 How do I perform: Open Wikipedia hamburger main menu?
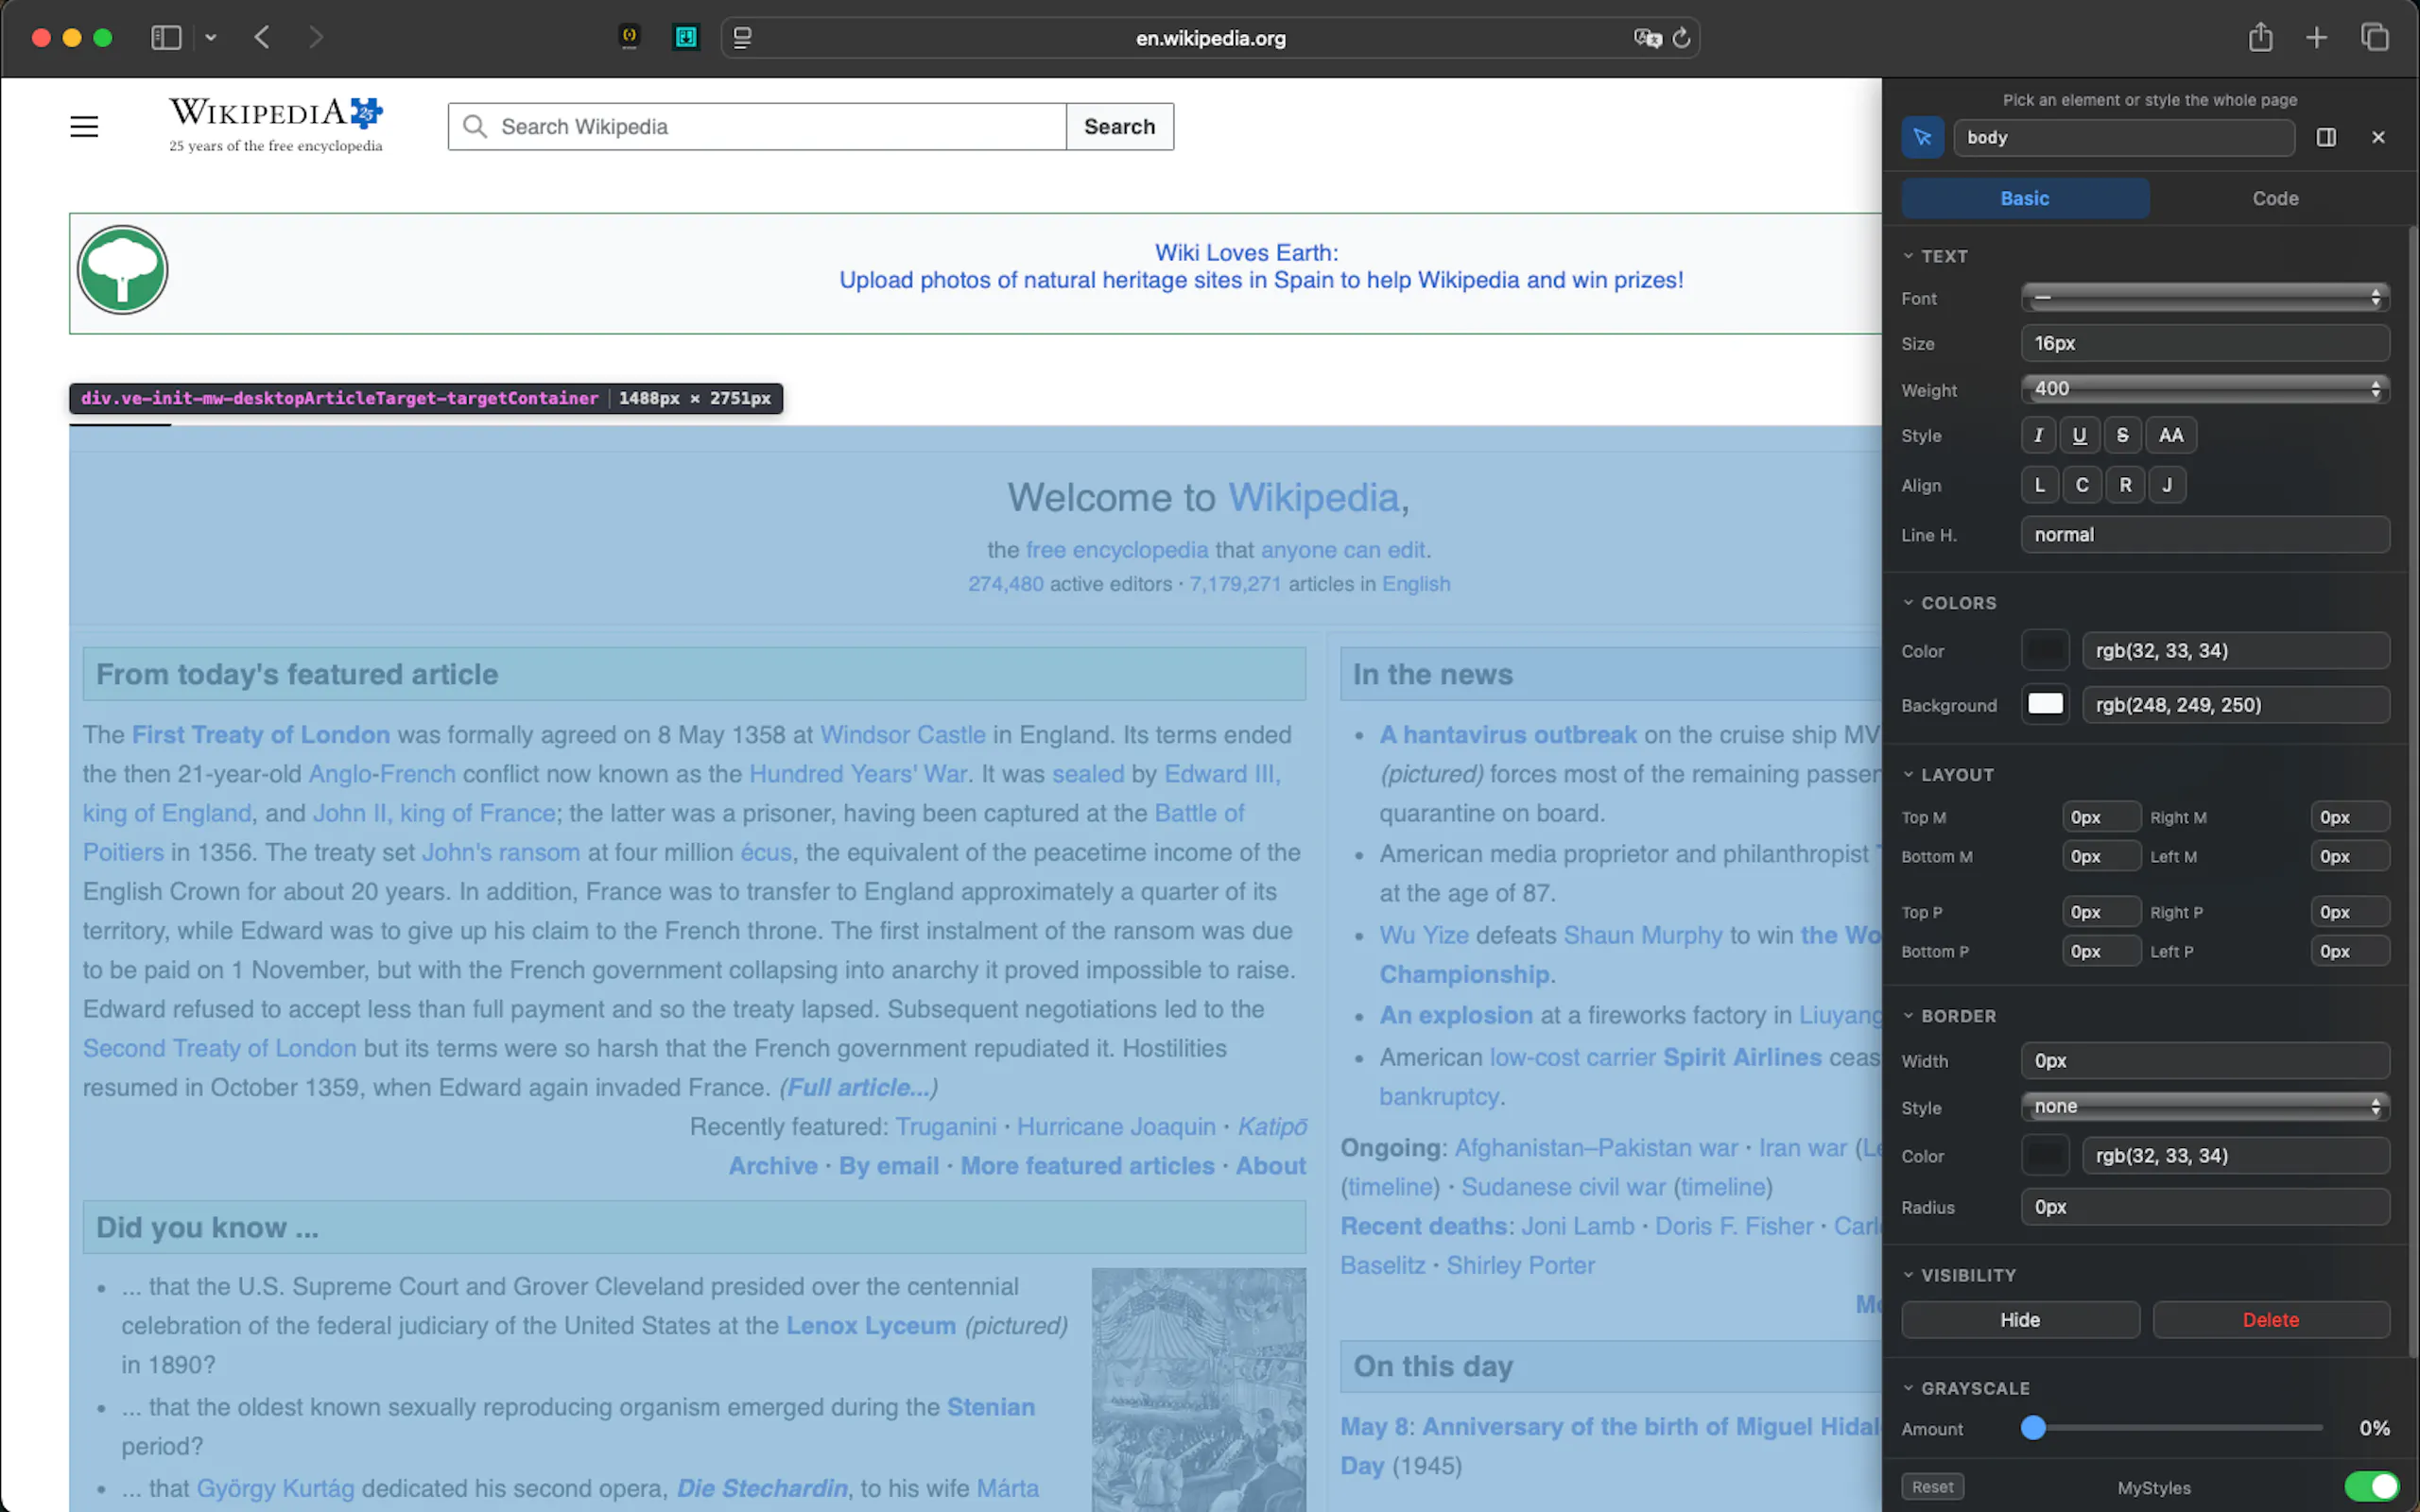tap(84, 127)
